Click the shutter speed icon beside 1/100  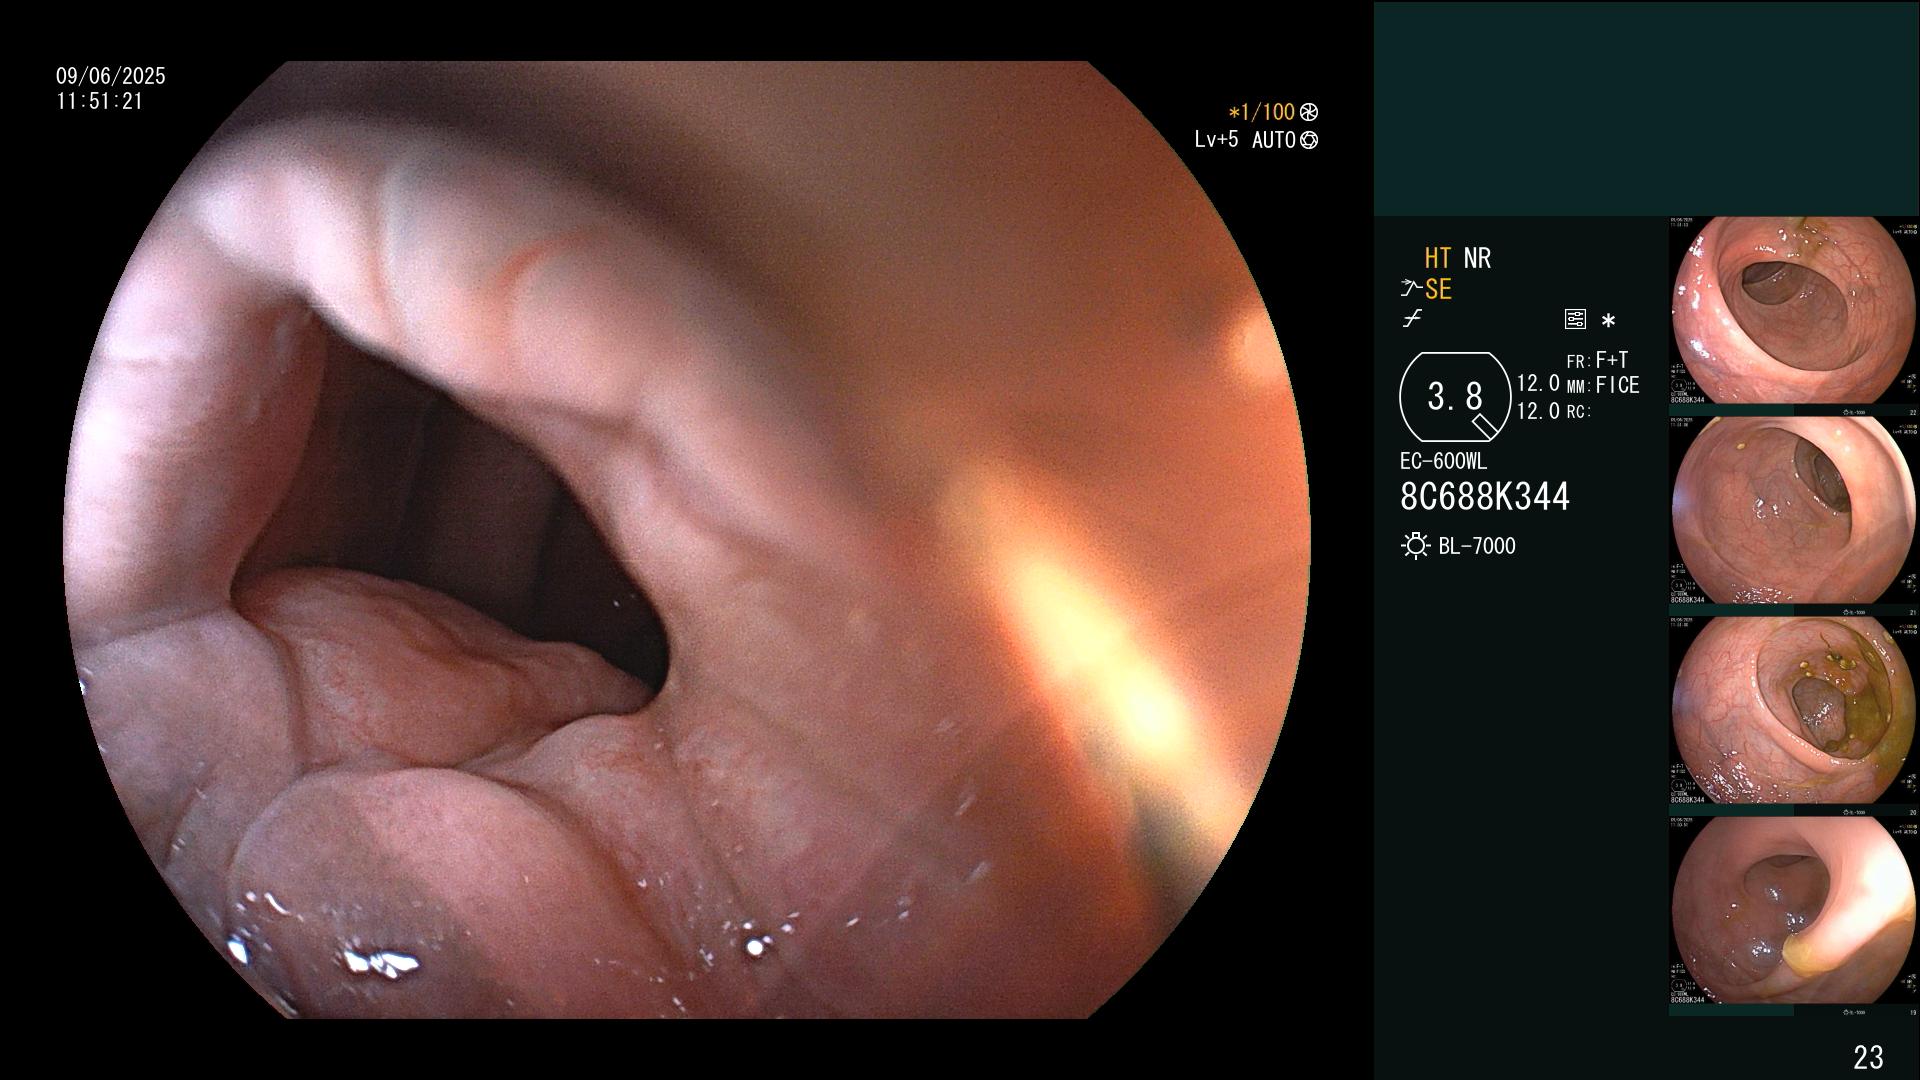(x=1309, y=113)
